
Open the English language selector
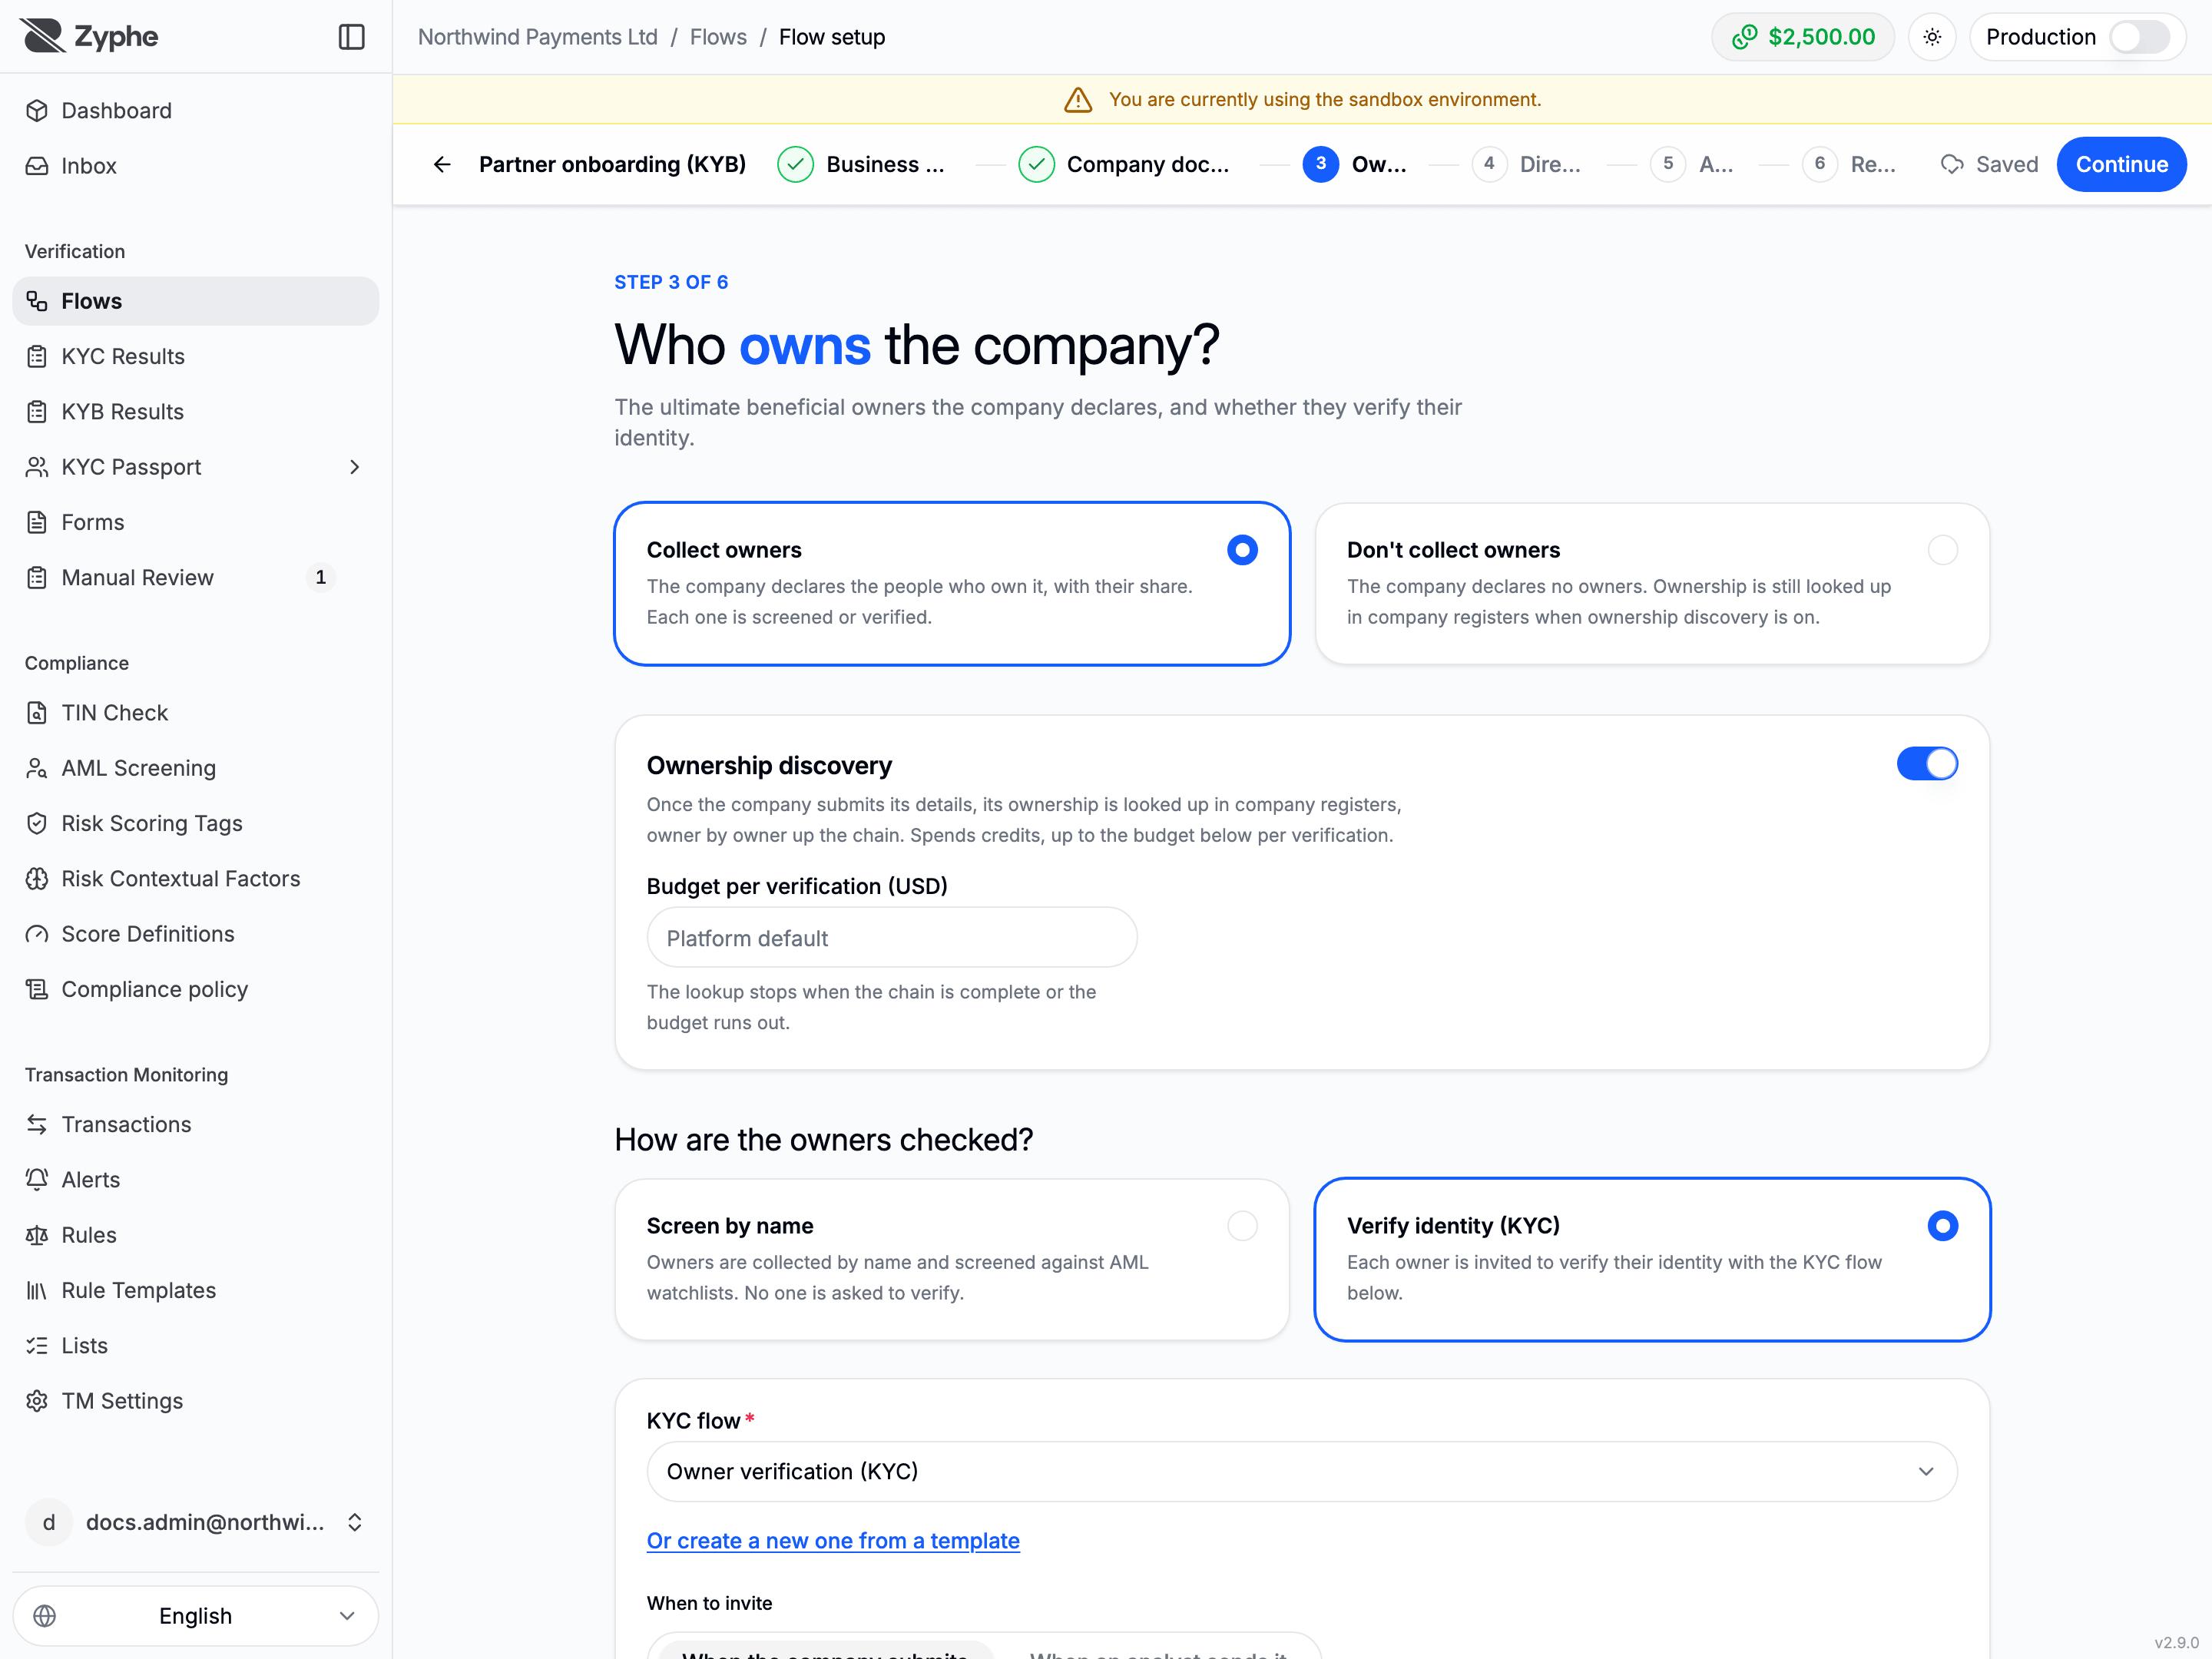coord(196,1616)
